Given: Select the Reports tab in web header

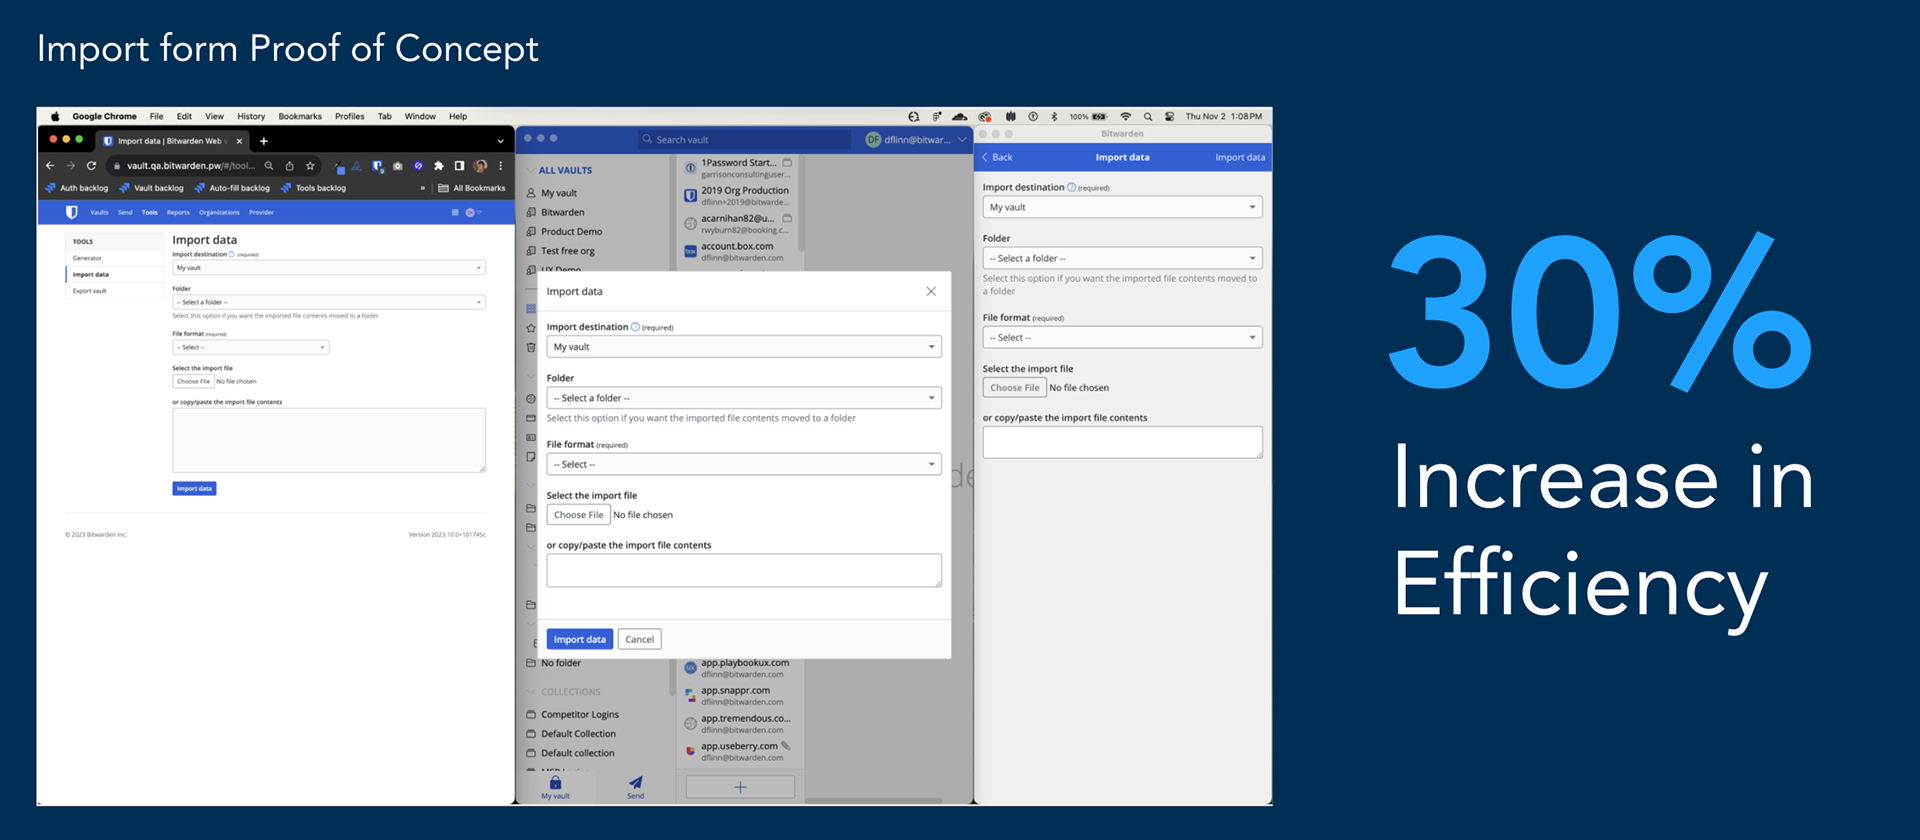Looking at the screenshot, I should pos(178,212).
